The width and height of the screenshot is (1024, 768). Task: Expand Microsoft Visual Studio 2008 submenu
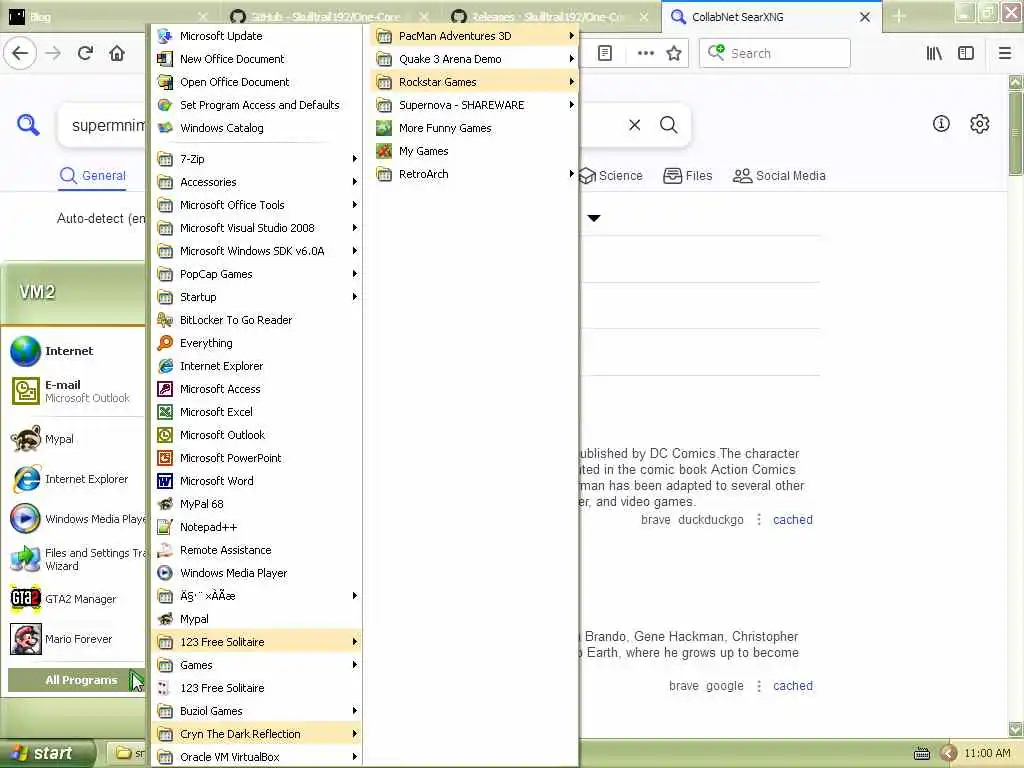256,228
